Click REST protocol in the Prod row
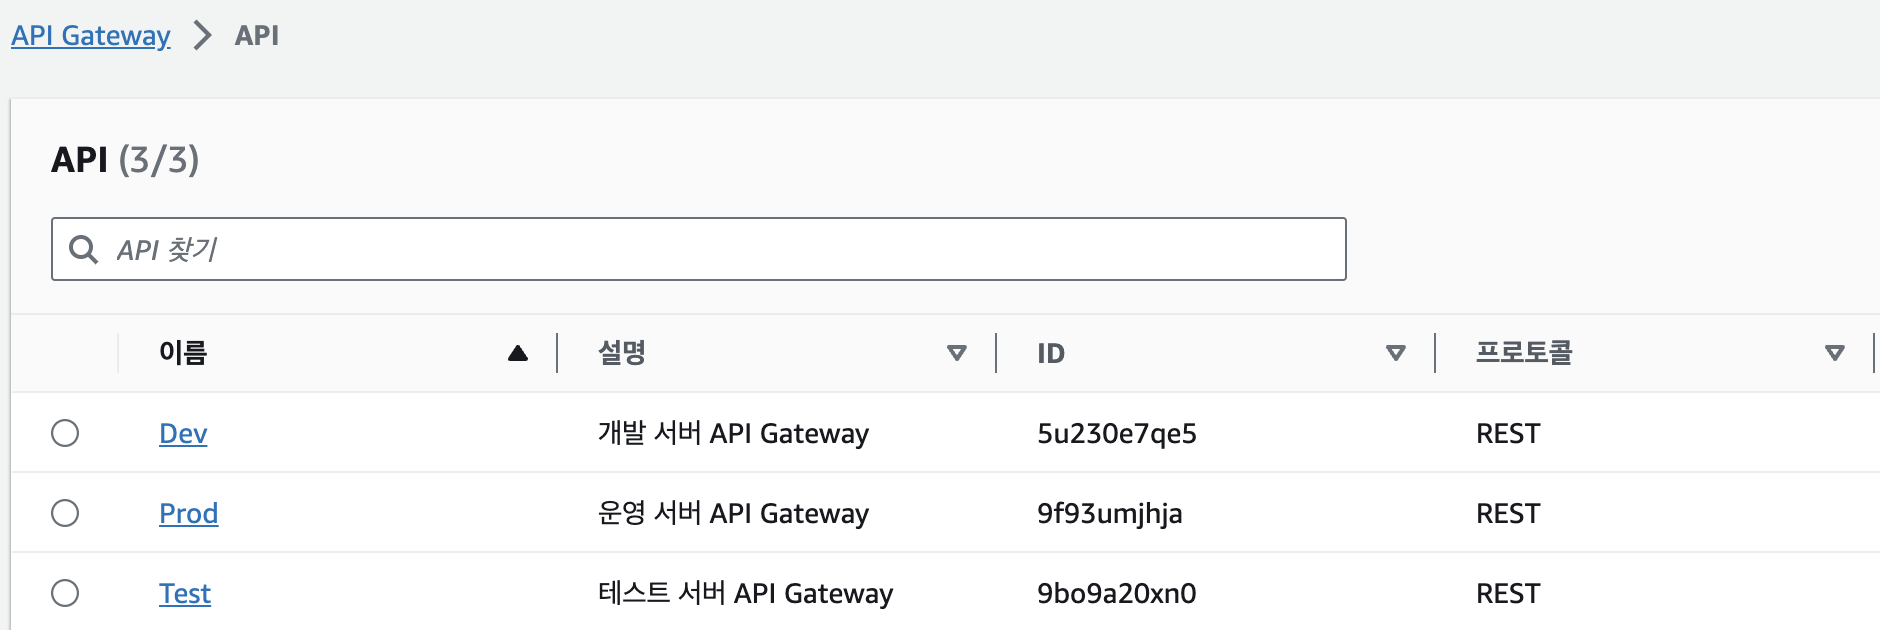This screenshot has width=1880, height=630. [x=1508, y=513]
